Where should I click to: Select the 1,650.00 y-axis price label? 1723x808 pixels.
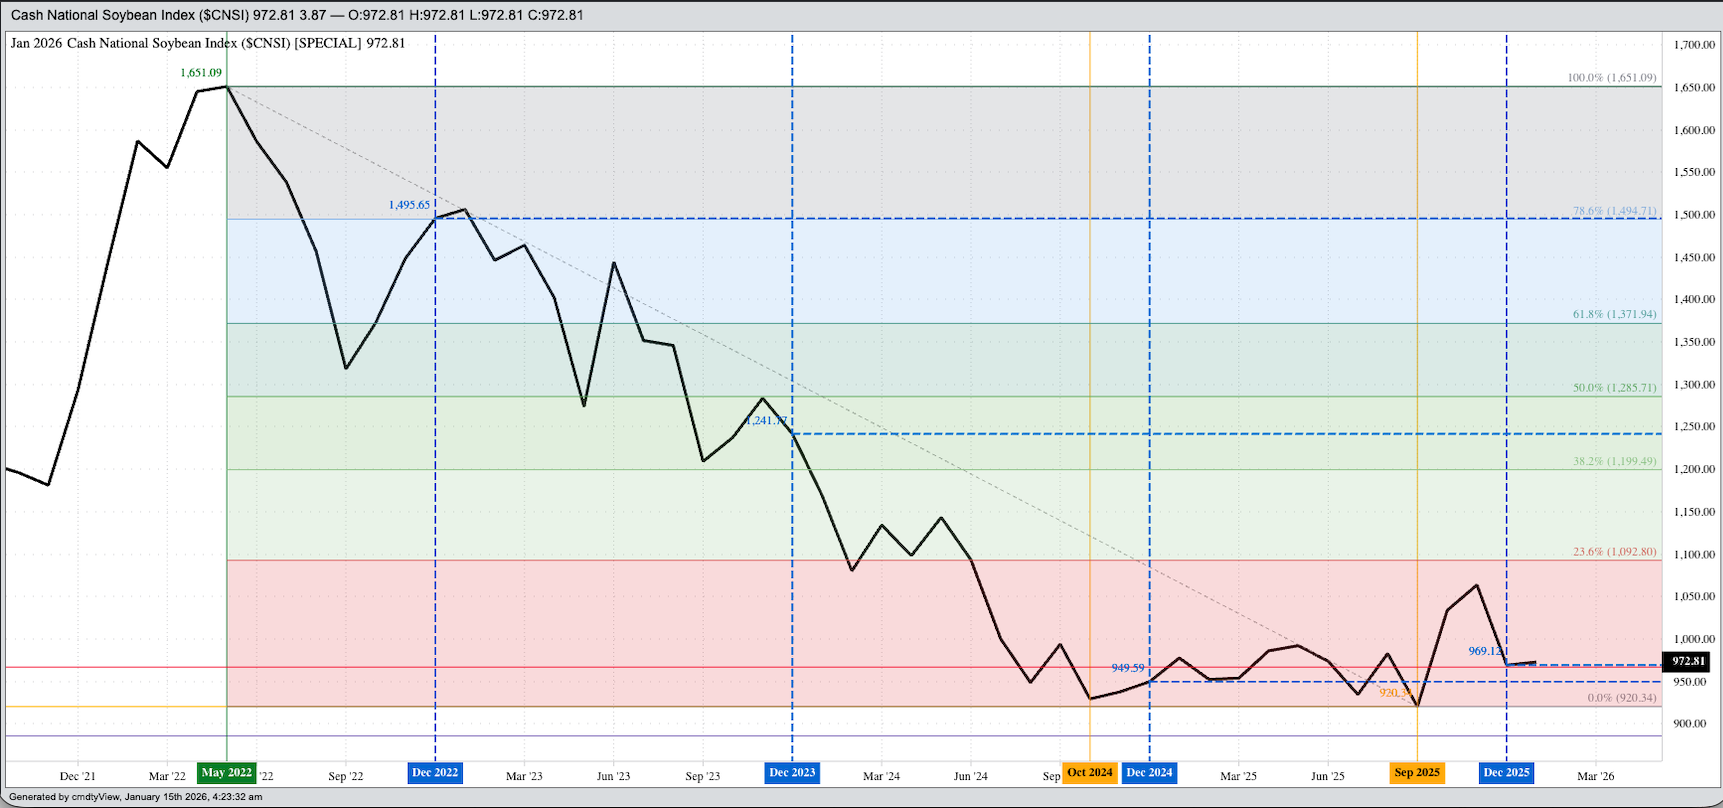(1693, 88)
